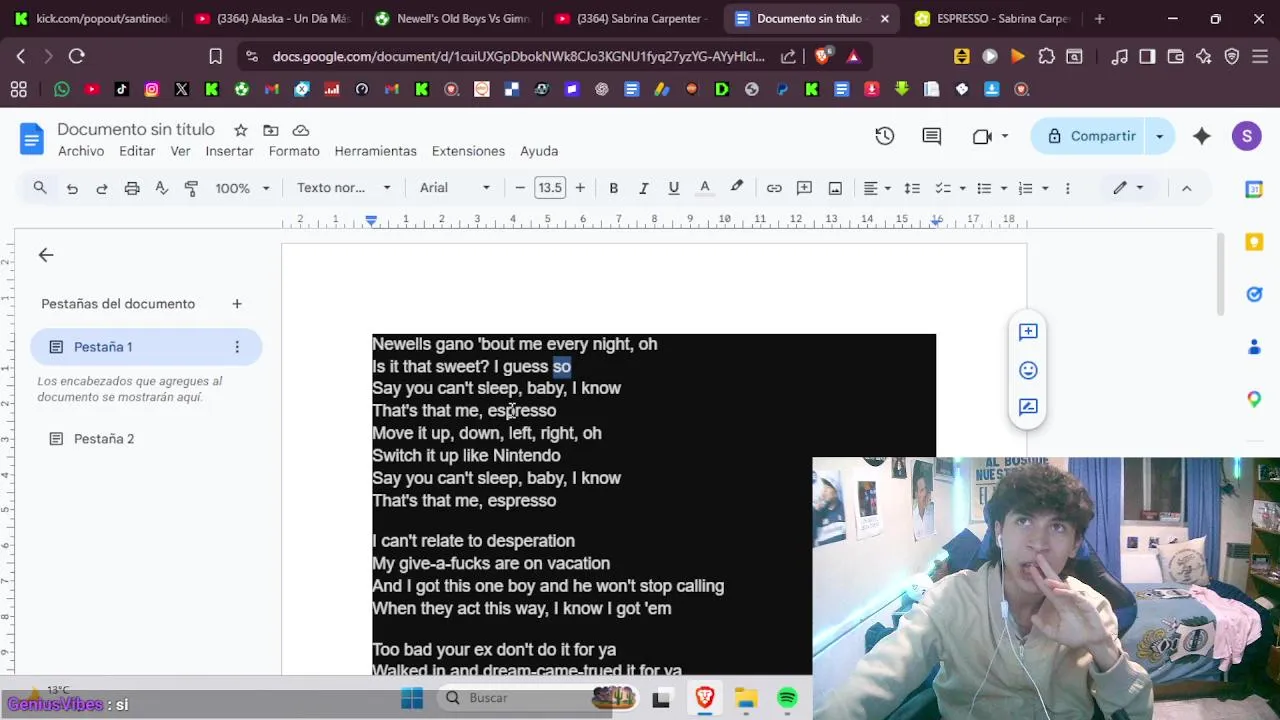The width and height of the screenshot is (1280, 720).
Task: Click the font size field showing 13.5
Action: (550, 188)
